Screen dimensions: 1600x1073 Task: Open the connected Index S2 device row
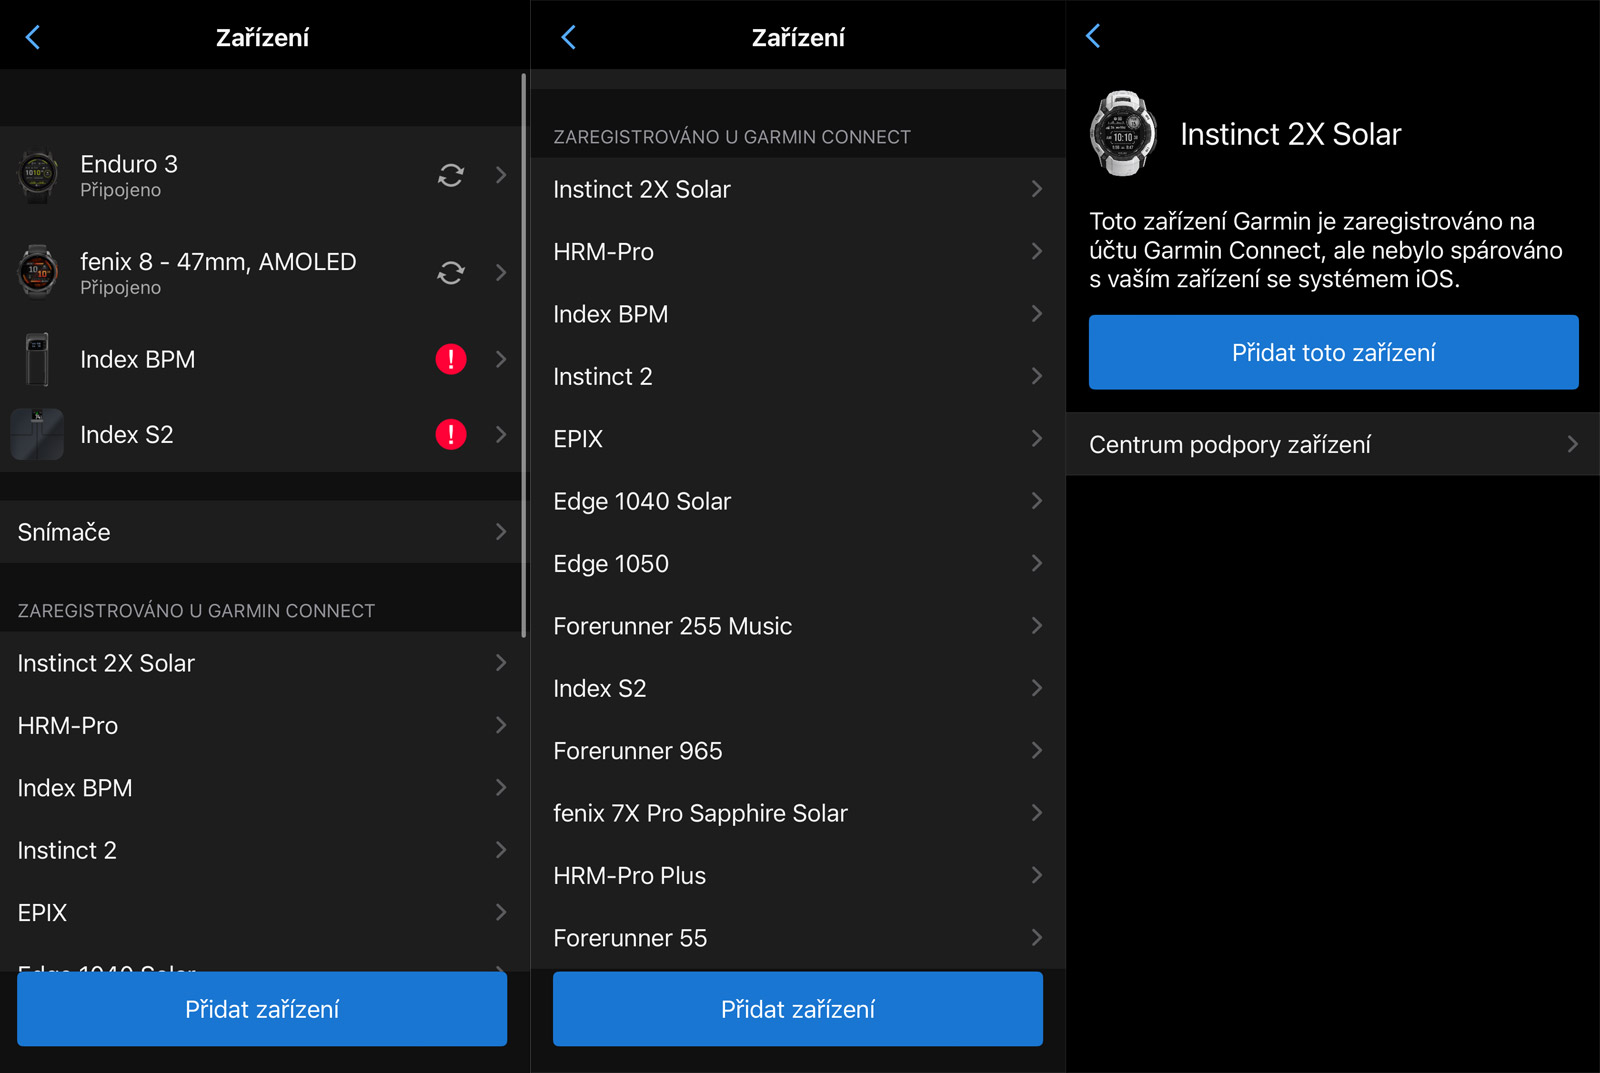261,434
